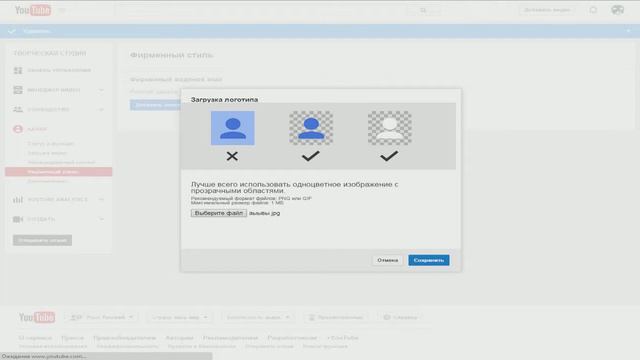Click the YouTube logo in the top header
This screenshot has width=640, height=360.
pos(33,10)
